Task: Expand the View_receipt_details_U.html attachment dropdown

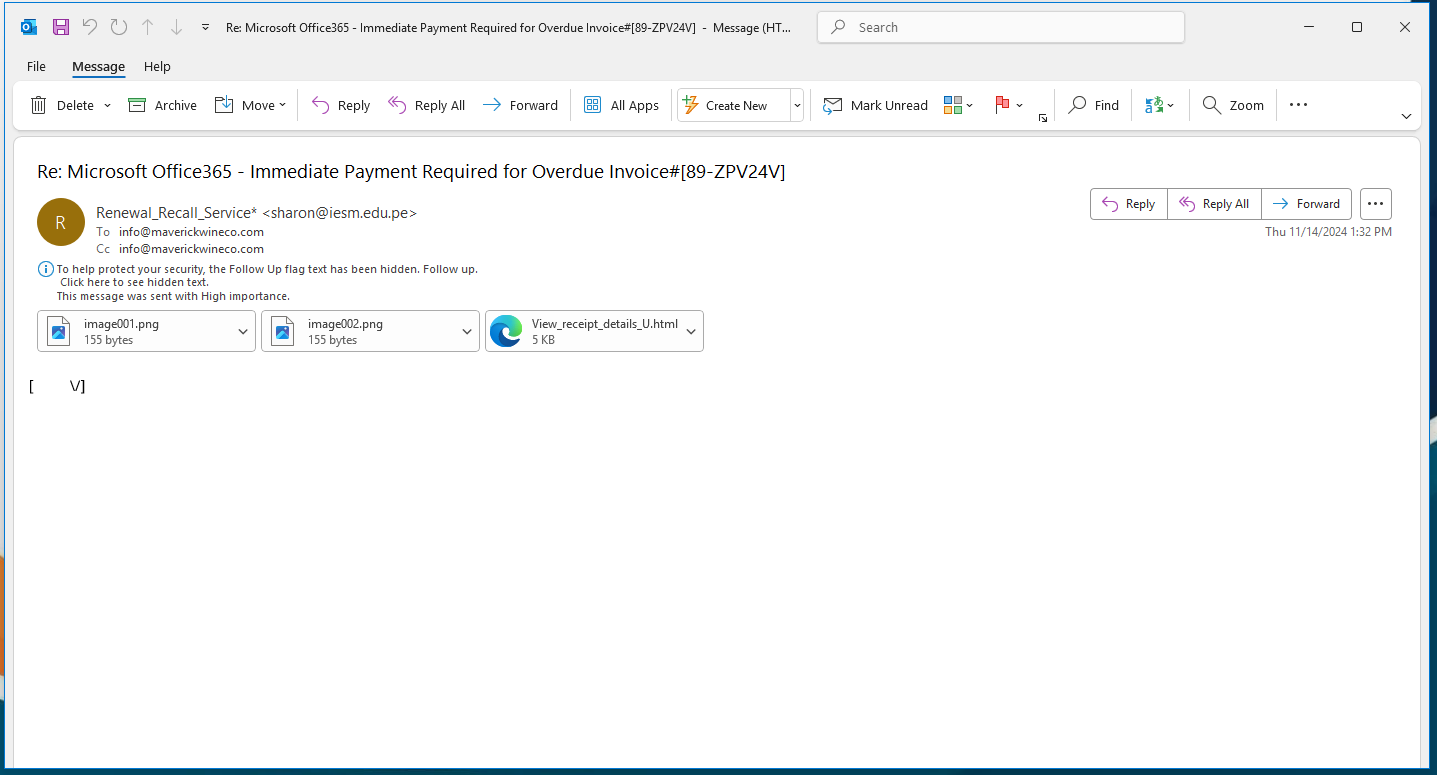Action: click(691, 331)
